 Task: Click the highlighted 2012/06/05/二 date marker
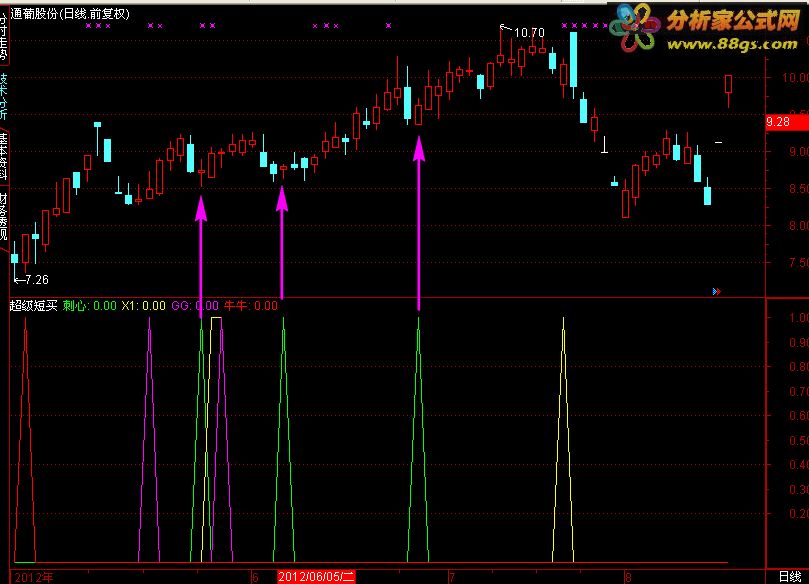316,577
